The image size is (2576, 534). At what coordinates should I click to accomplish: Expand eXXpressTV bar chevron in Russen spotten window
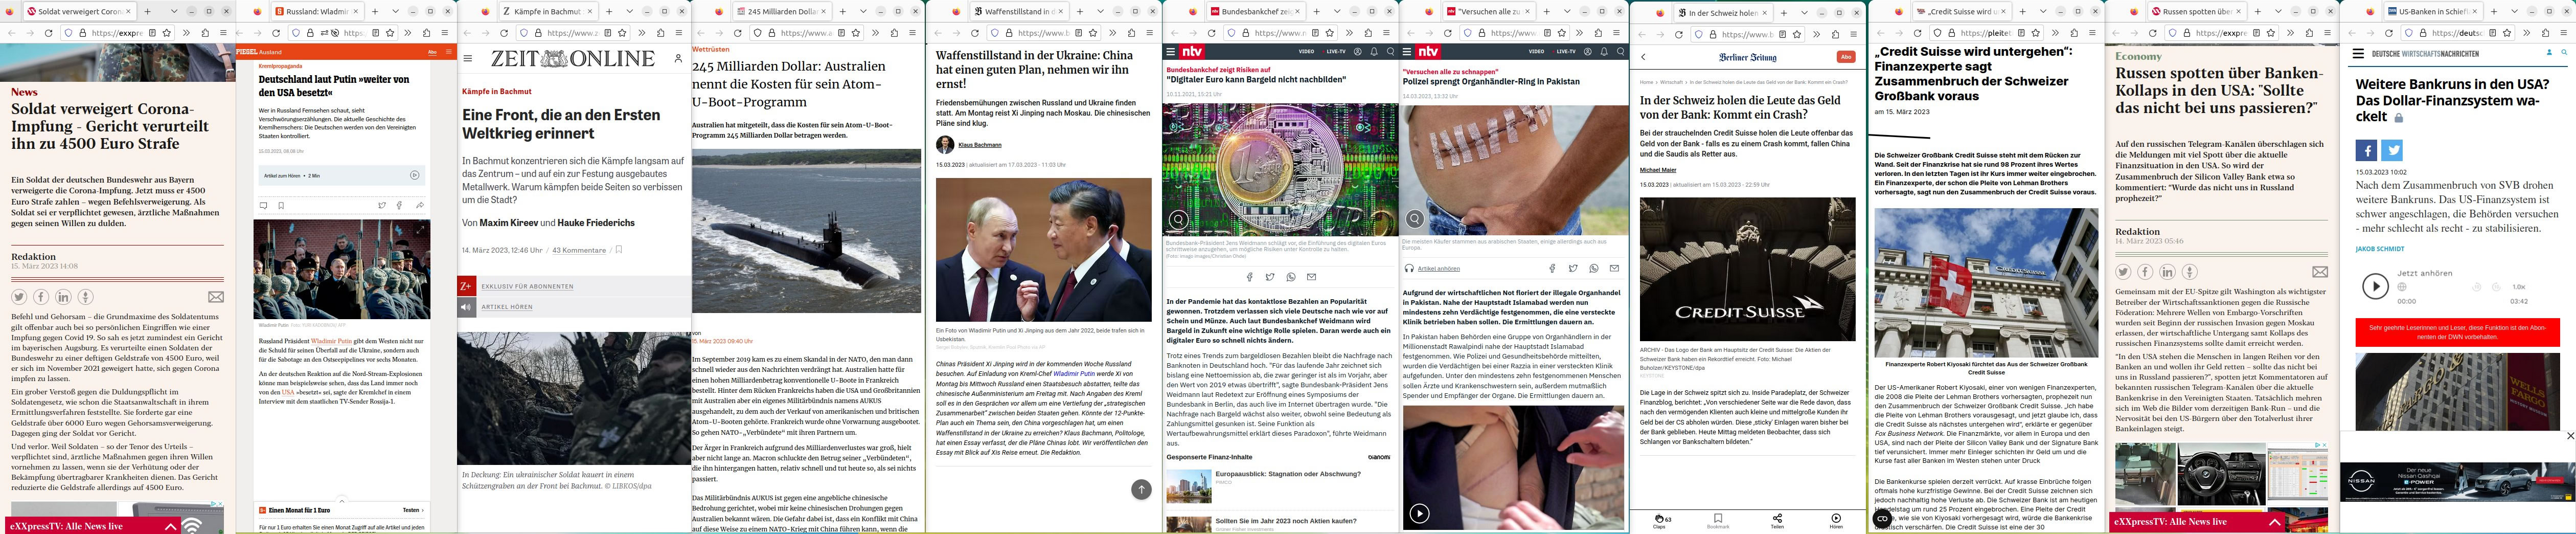[2275, 521]
